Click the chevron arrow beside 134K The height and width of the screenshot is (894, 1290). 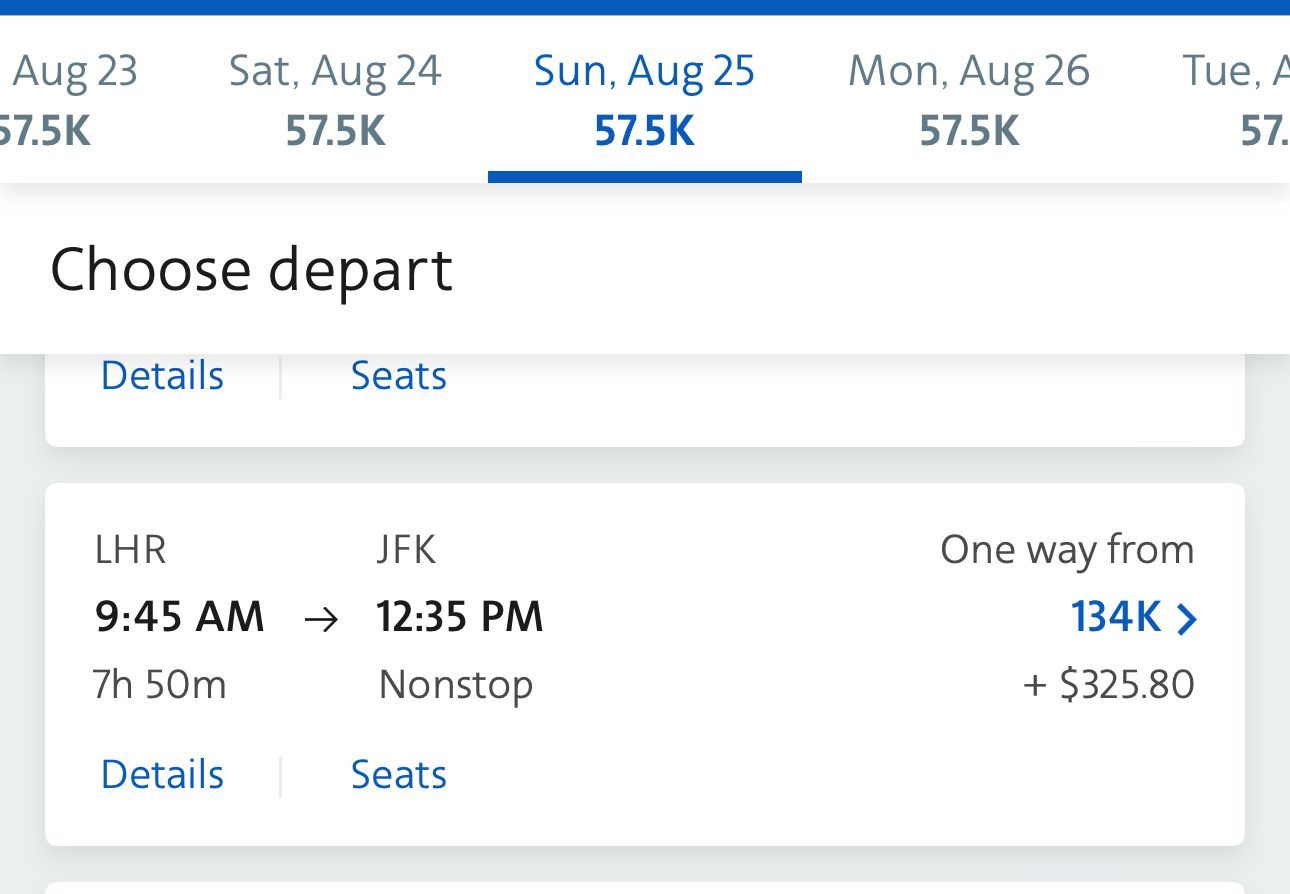[1187, 620]
